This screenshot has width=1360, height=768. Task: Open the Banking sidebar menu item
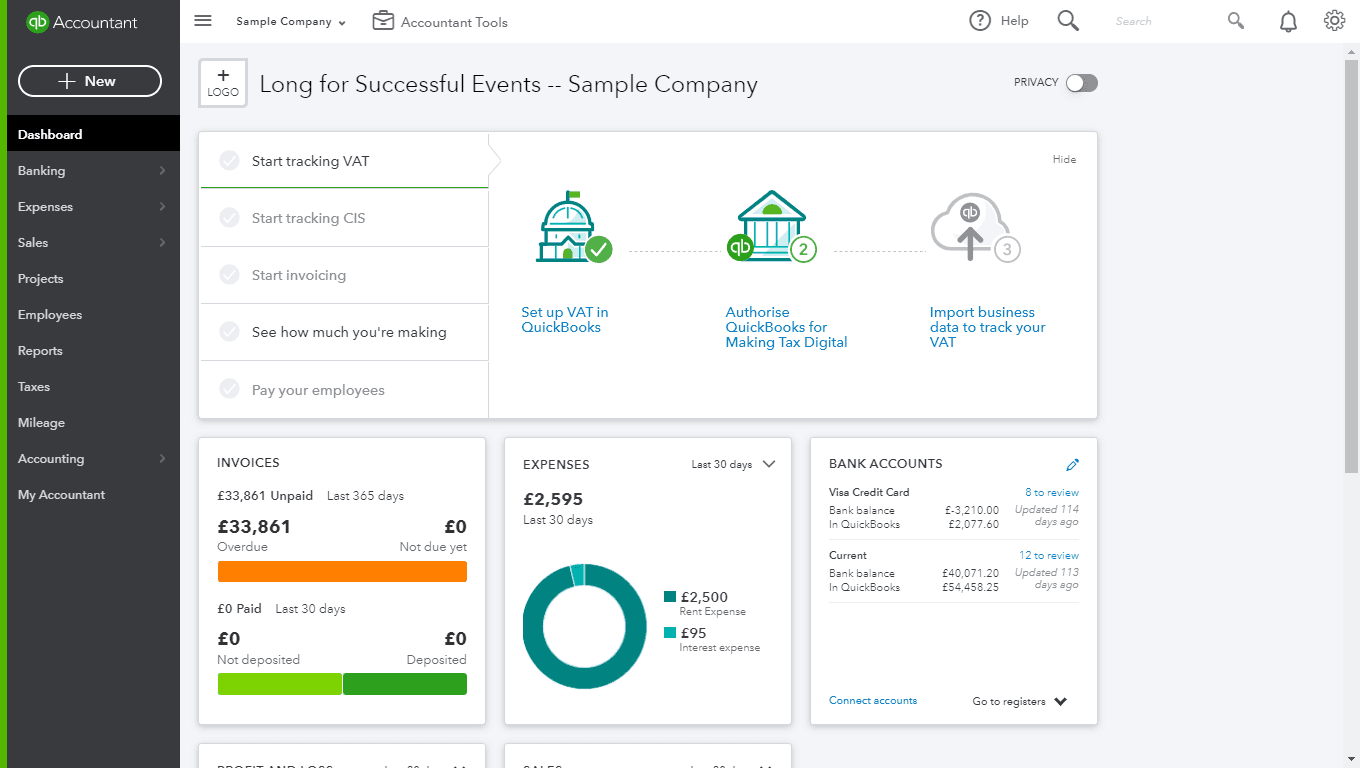click(x=41, y=171)
